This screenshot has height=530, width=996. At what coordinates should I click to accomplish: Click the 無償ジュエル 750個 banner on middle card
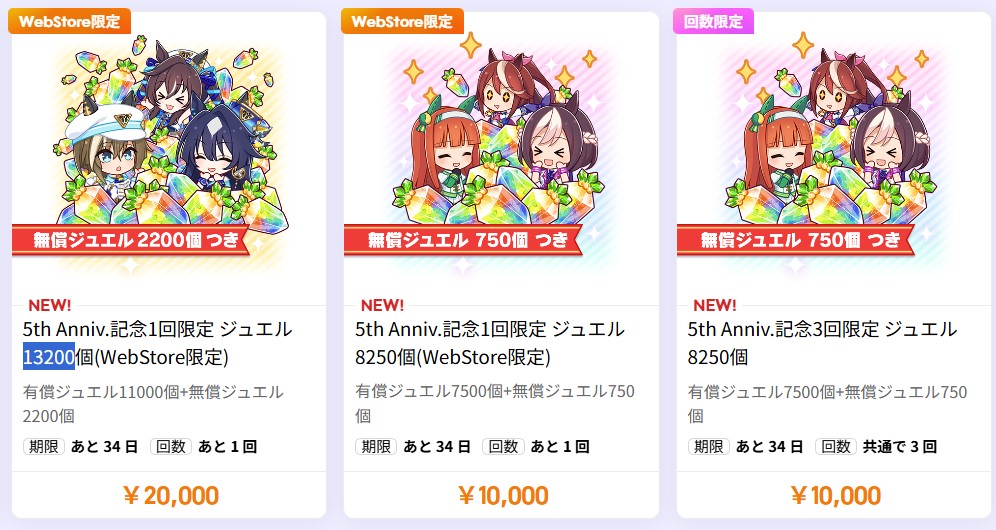pos(464,240)
